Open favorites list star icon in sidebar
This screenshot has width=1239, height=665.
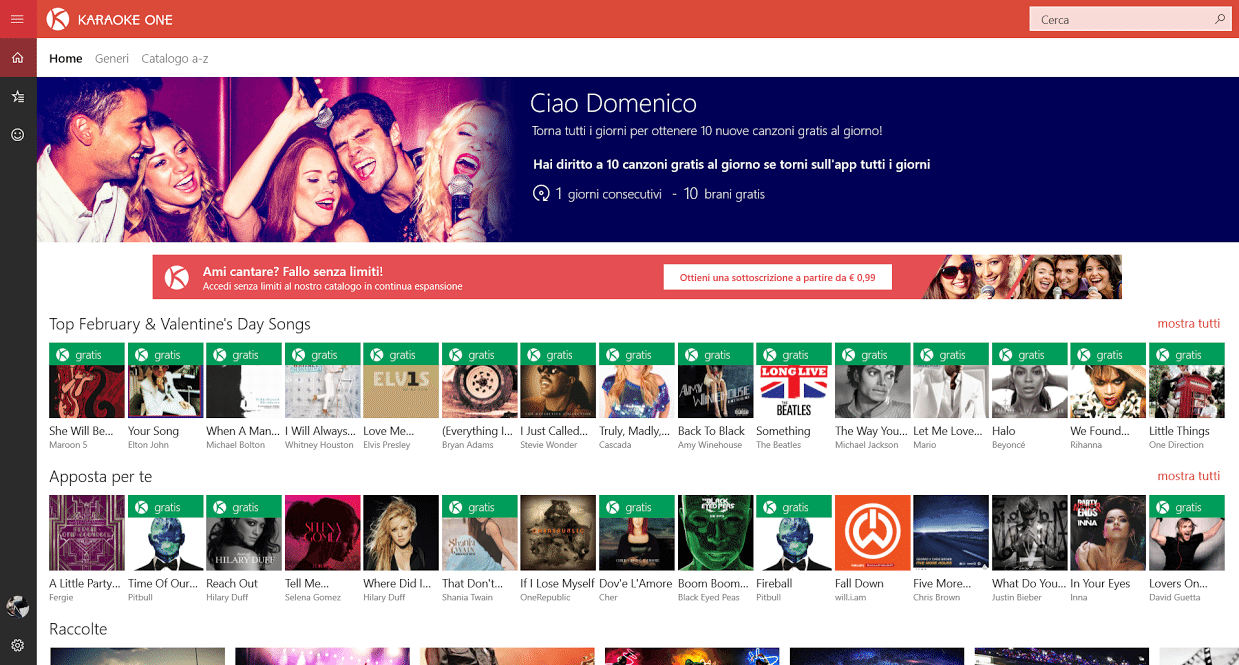click(17, 96)
